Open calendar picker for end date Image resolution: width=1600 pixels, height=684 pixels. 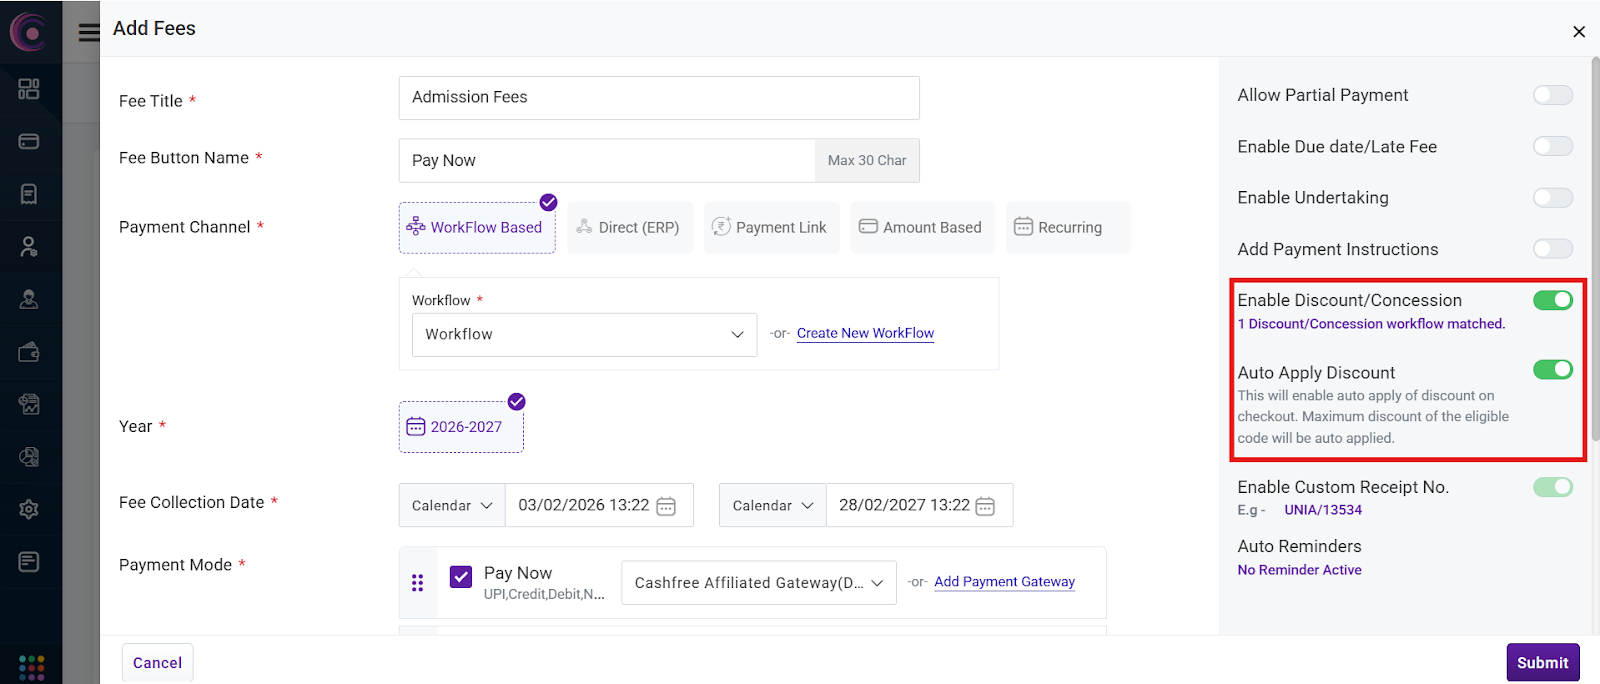[x=985, y=506]
